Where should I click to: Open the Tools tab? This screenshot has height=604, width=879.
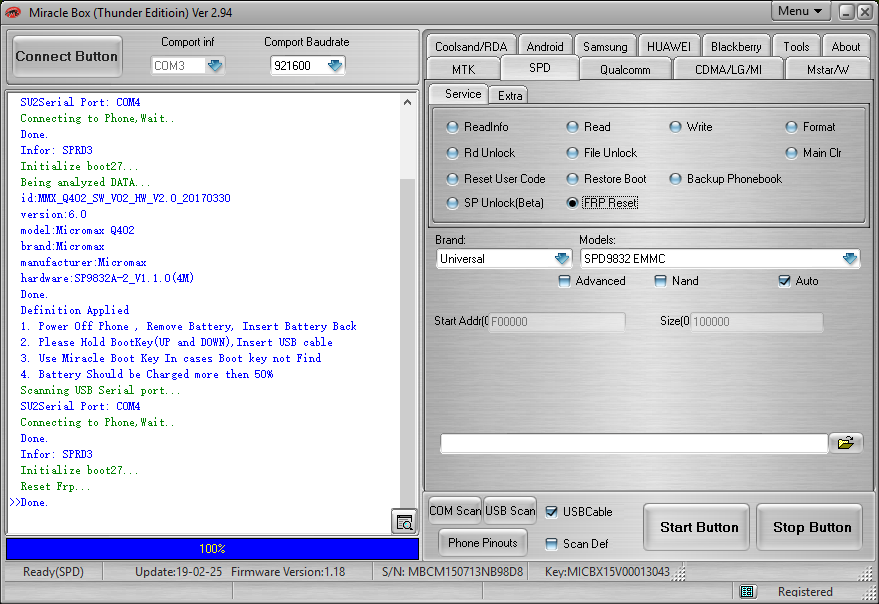(x=796, y=47)
